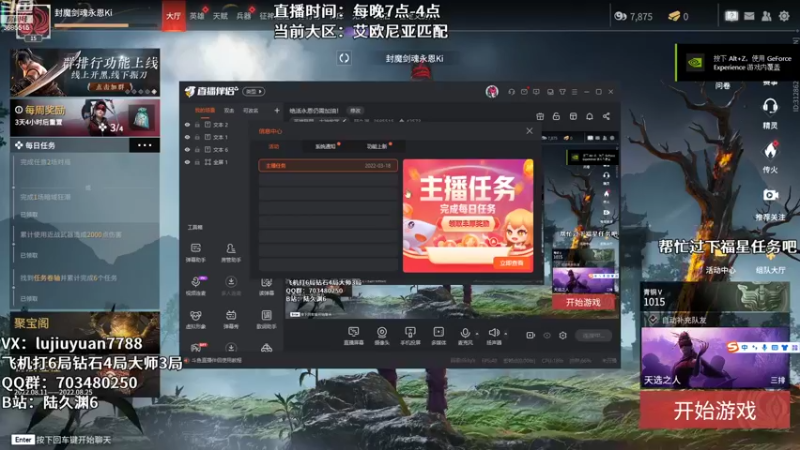Screen dimensions: 800x450
Task: Open the game help question icon
Action: tap(731, 16)
